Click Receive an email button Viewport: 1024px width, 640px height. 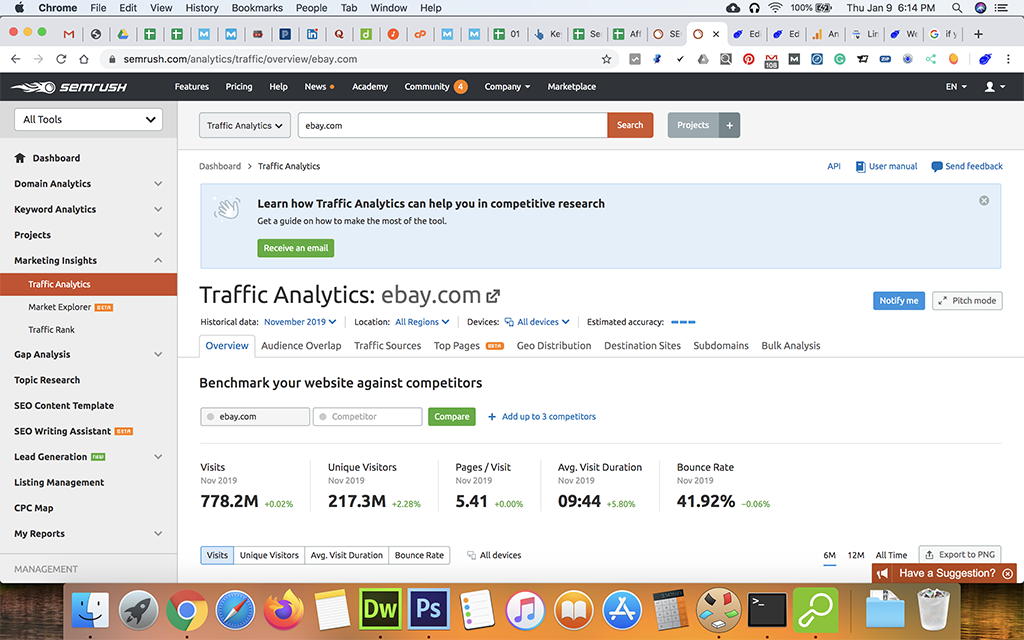[296, 248]
